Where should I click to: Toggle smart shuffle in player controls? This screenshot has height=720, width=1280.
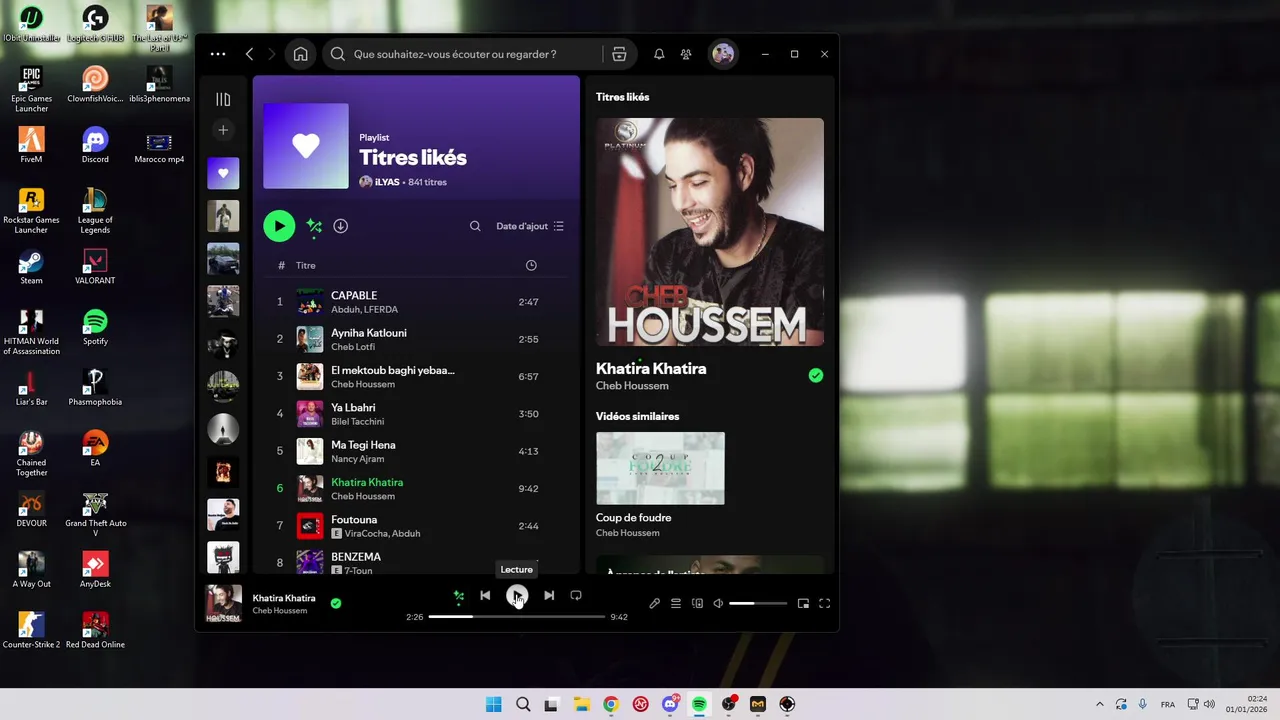click(x=458, y=596)
